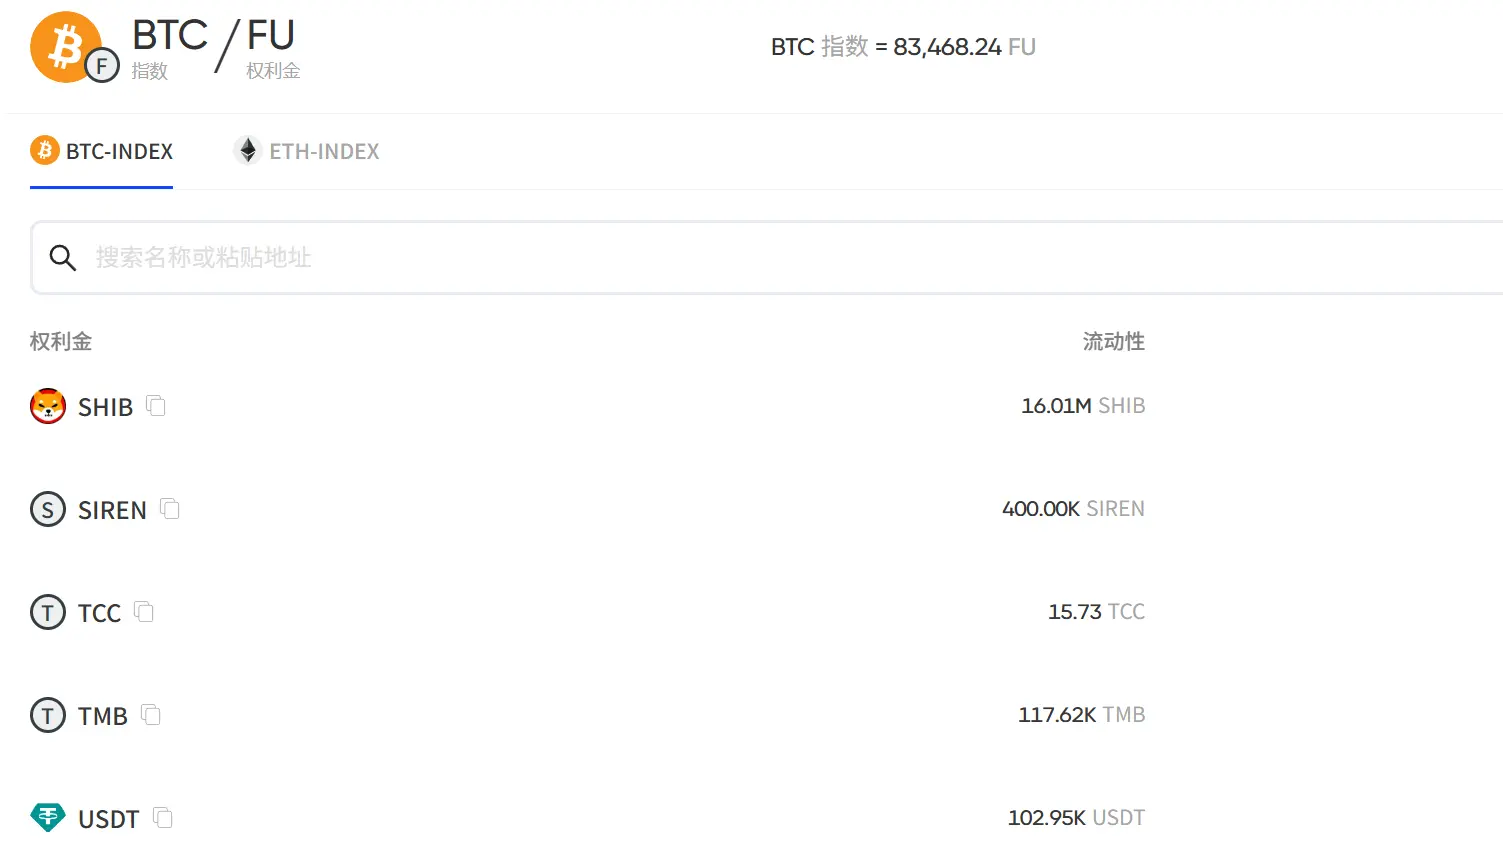Click the BTC index price 83,468.24 FU
This screenshot has width=1503, height=856.
[964, 47]
